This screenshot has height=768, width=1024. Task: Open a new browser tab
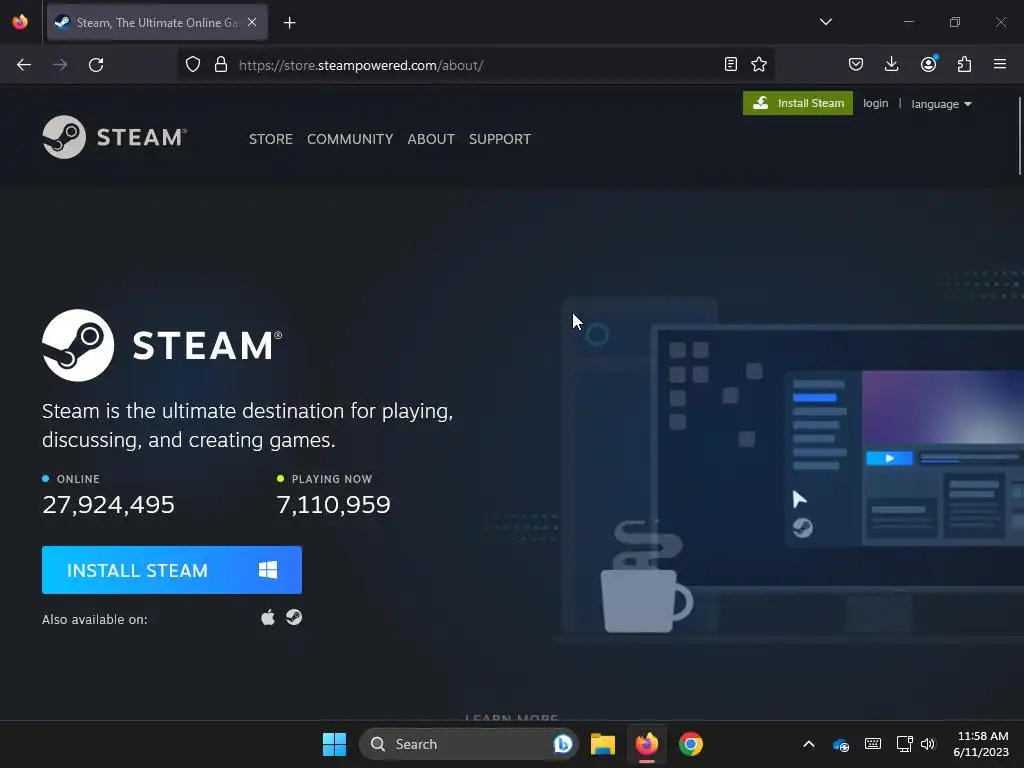(x=289, y=23)
